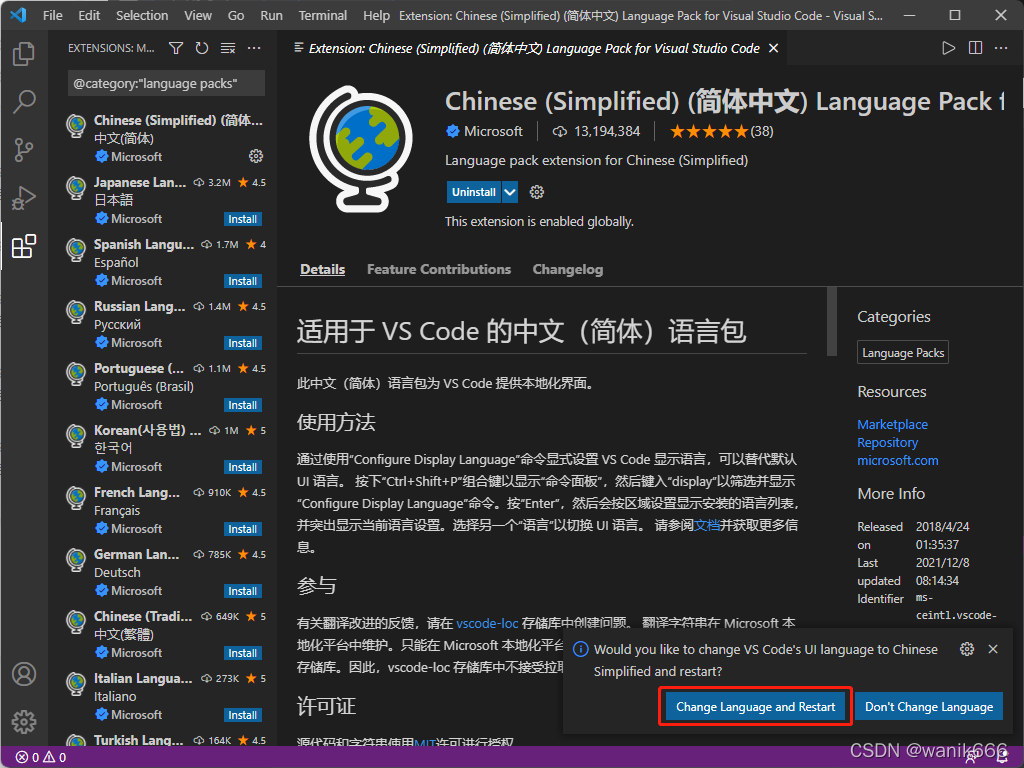Open the microsoft.com link

coord(898,460)
